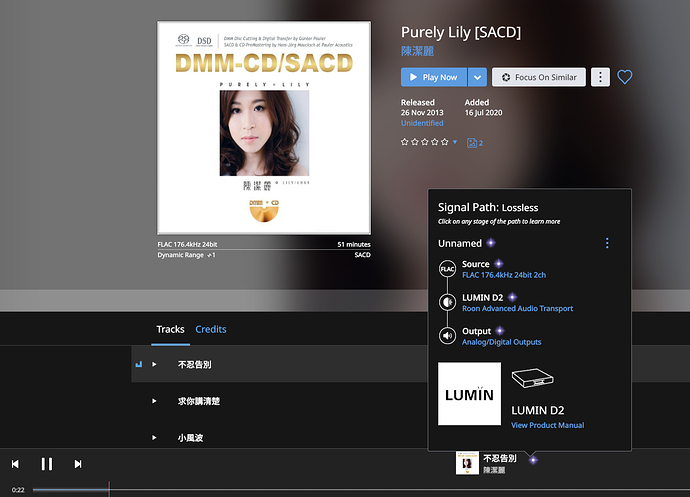Image resolution: width=690 pixels, height=497 pixels.
Task: Click the star next to Source
Action: 499,264
